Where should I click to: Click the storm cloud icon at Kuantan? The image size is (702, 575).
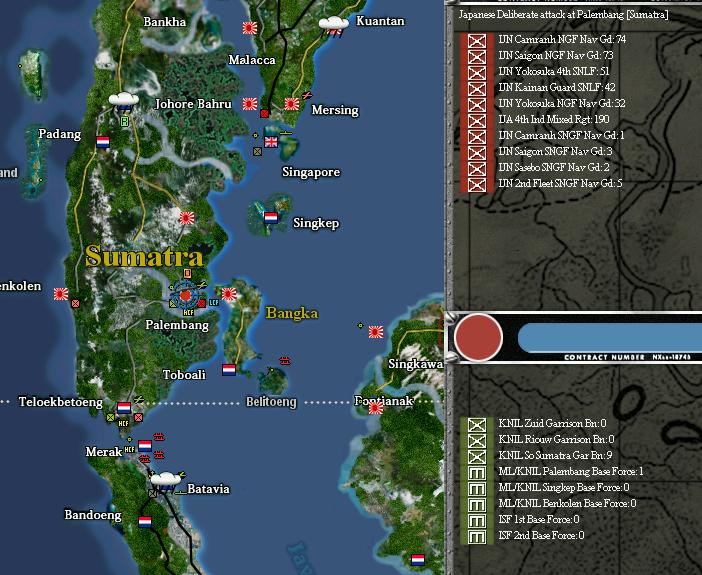[334, 26]
